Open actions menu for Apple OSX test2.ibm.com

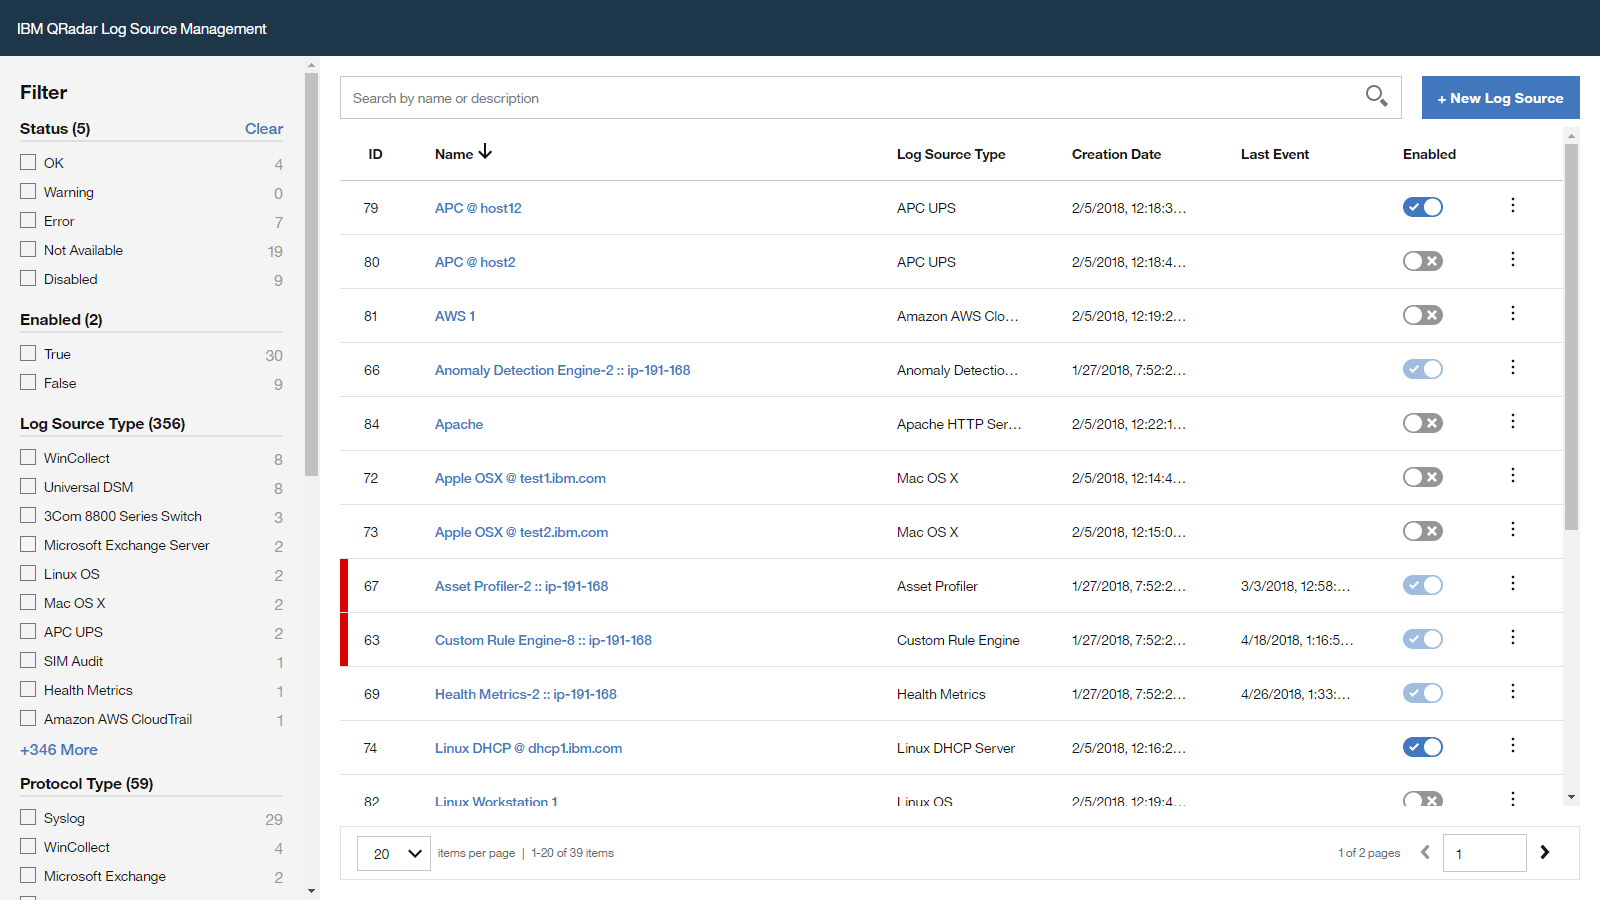[1513, 529]
